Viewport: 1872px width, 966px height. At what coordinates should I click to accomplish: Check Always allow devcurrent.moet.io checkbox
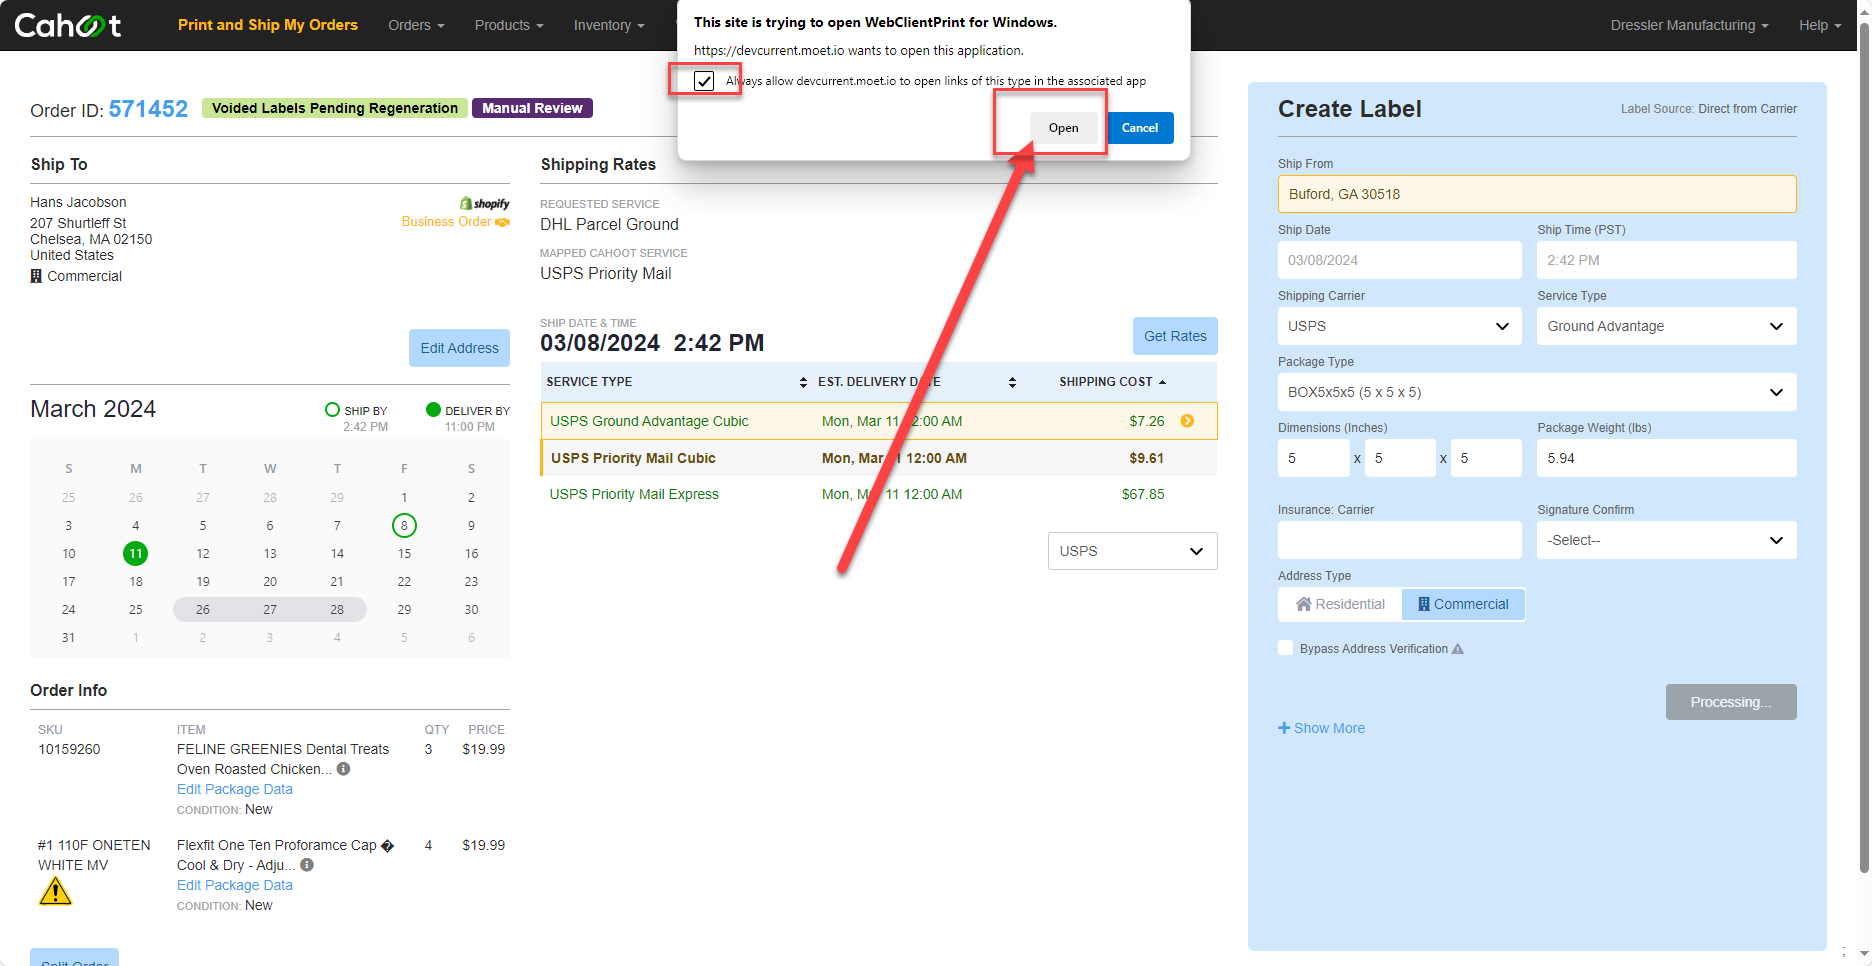click(704, 81)
